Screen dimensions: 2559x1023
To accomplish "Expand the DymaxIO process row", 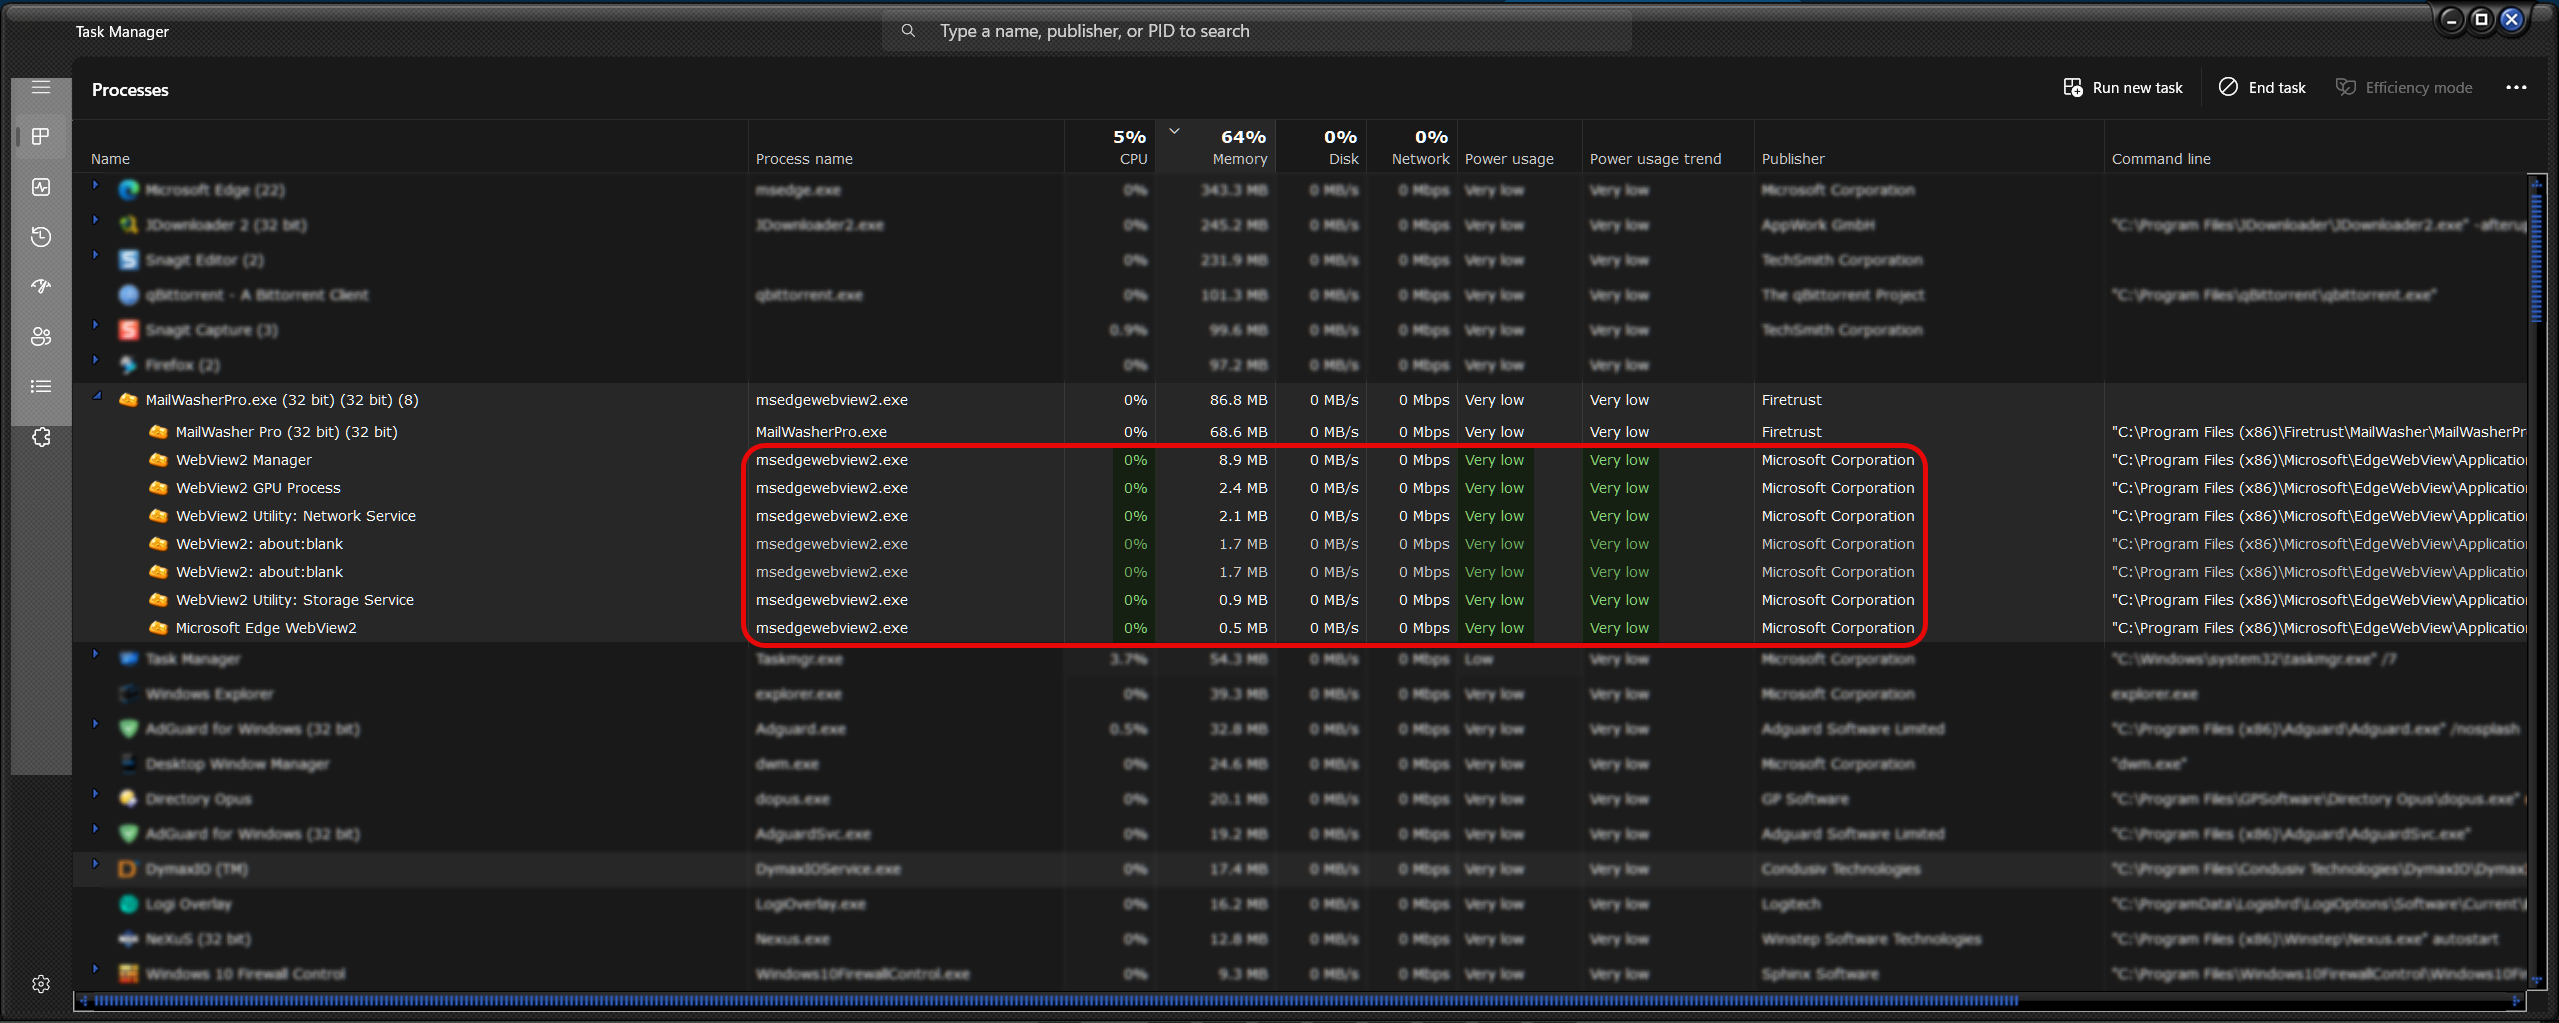I will (96, 864).
